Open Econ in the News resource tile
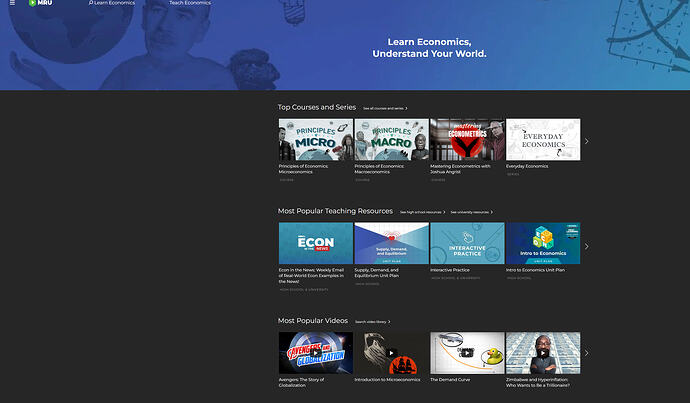The image size is (690, 403). [x=315, y=243]
